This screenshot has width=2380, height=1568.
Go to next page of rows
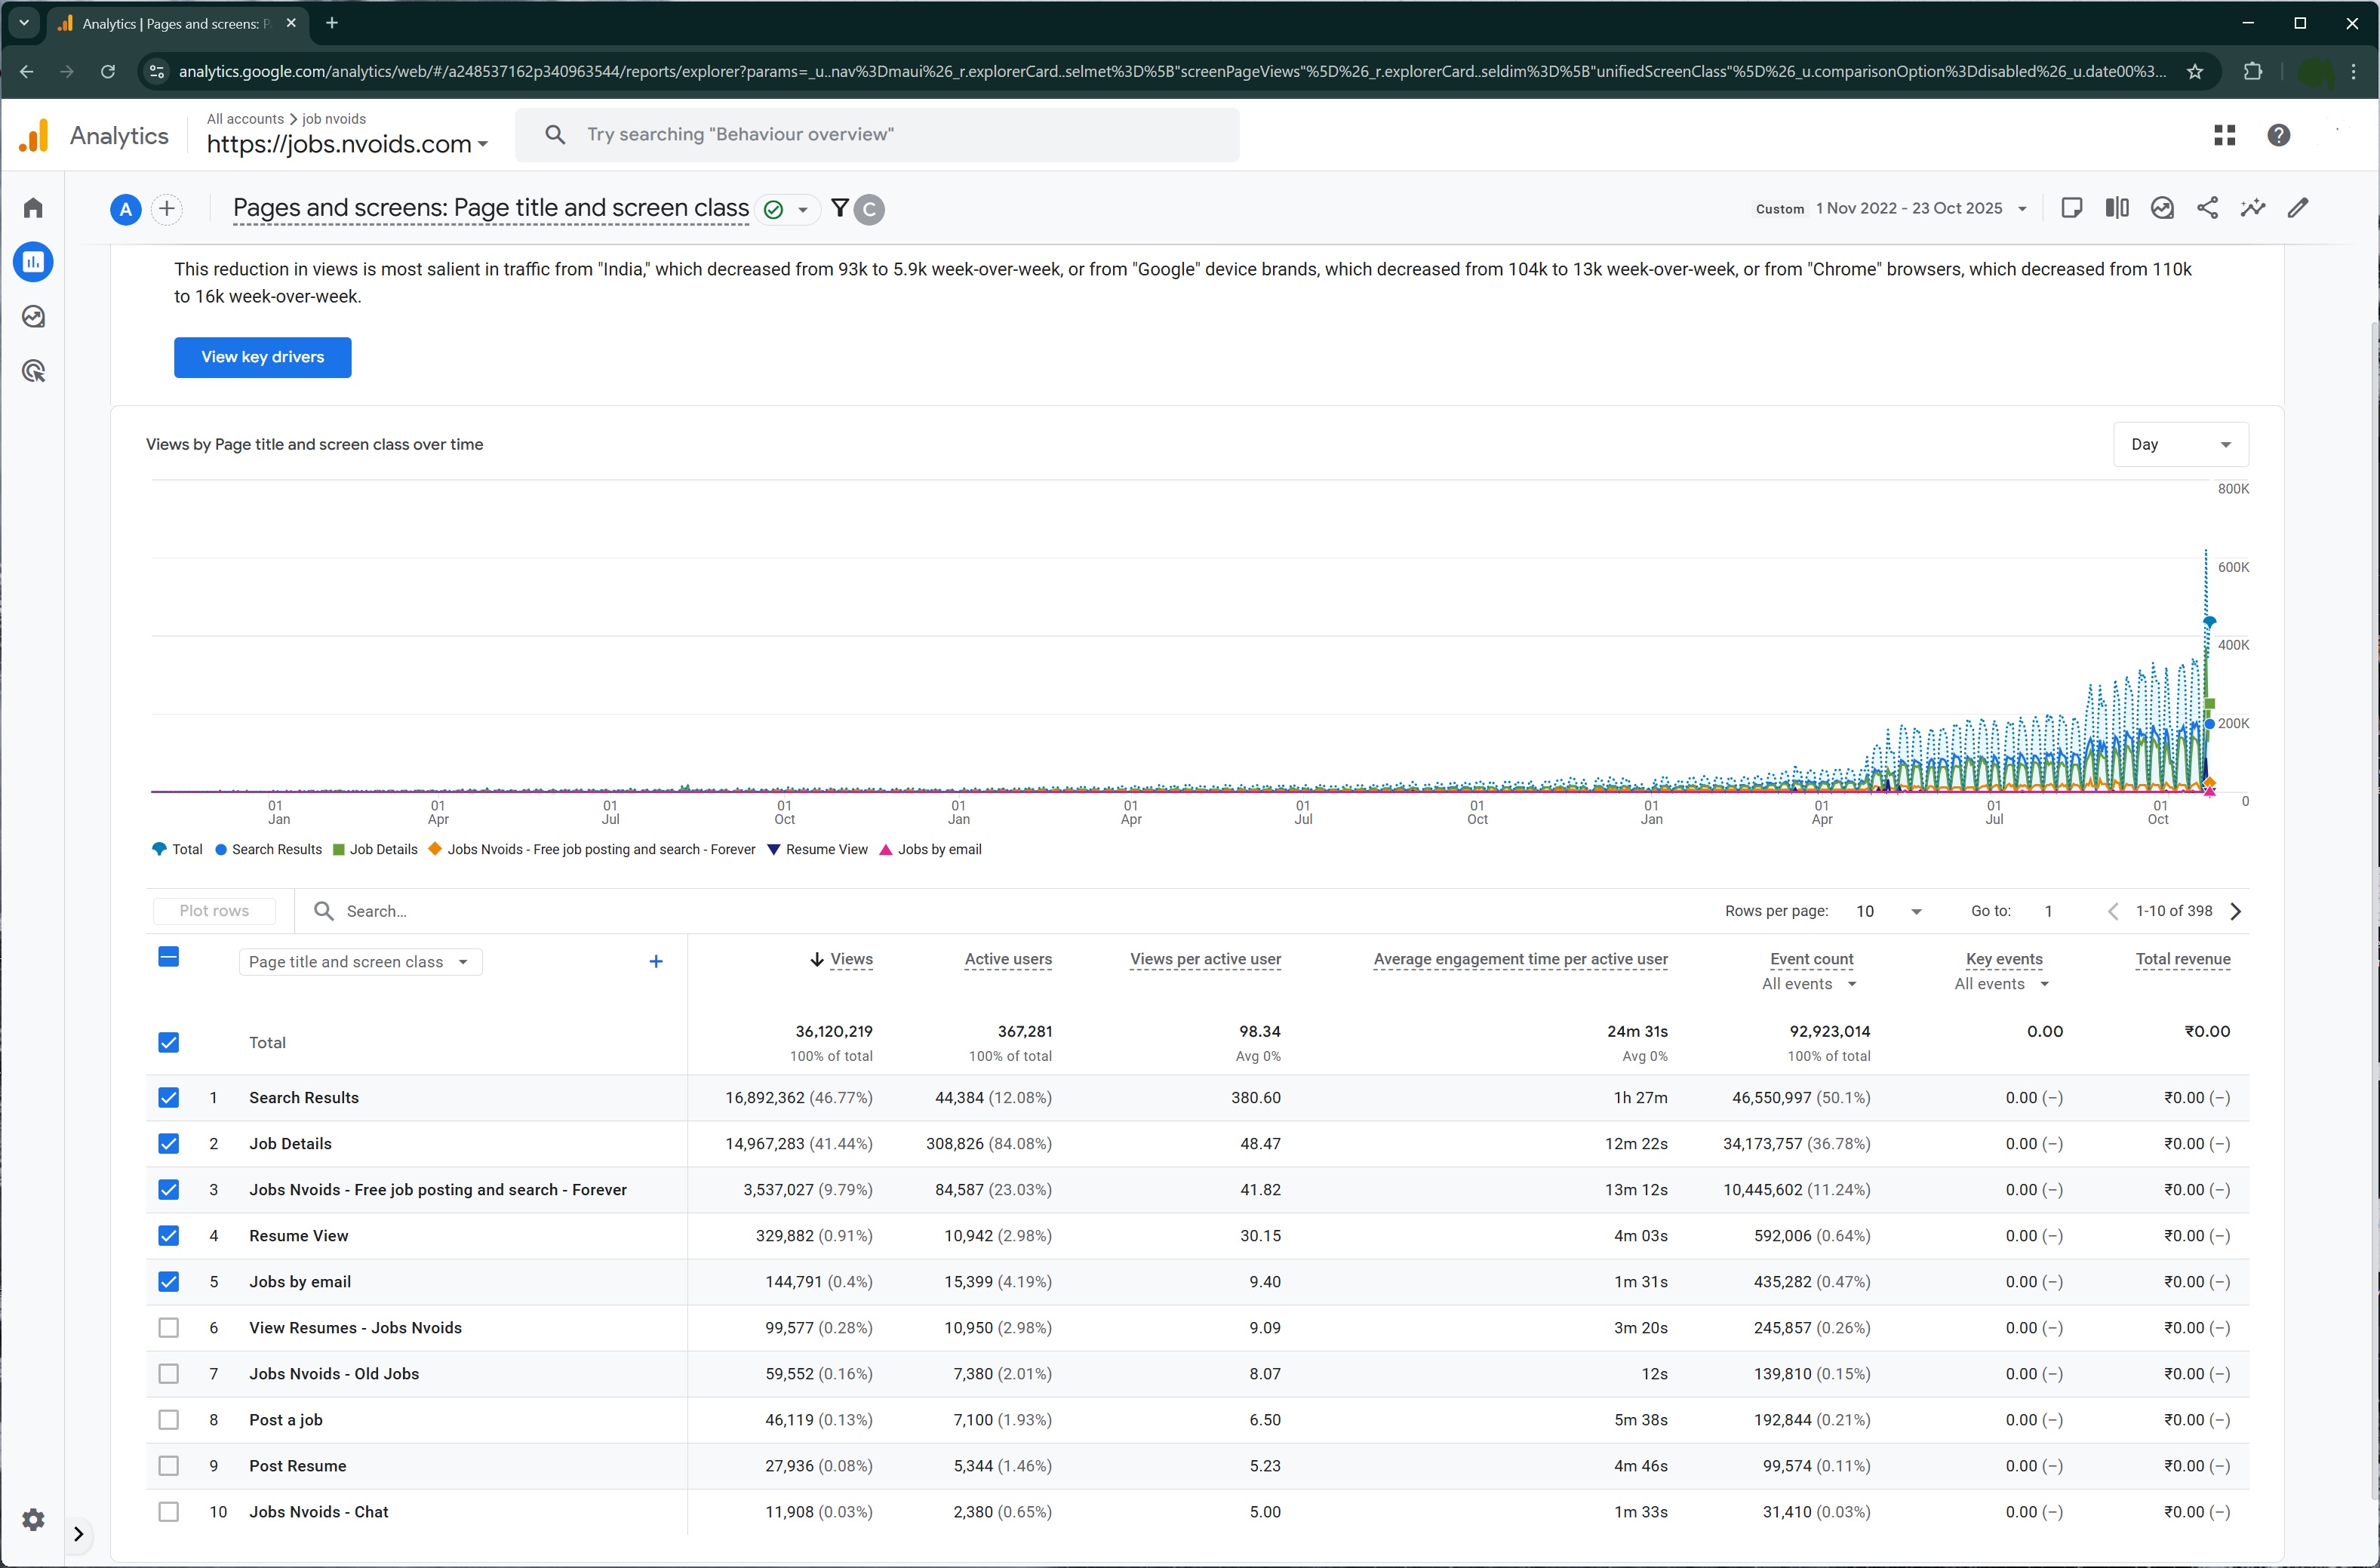tap(2236, 911)
